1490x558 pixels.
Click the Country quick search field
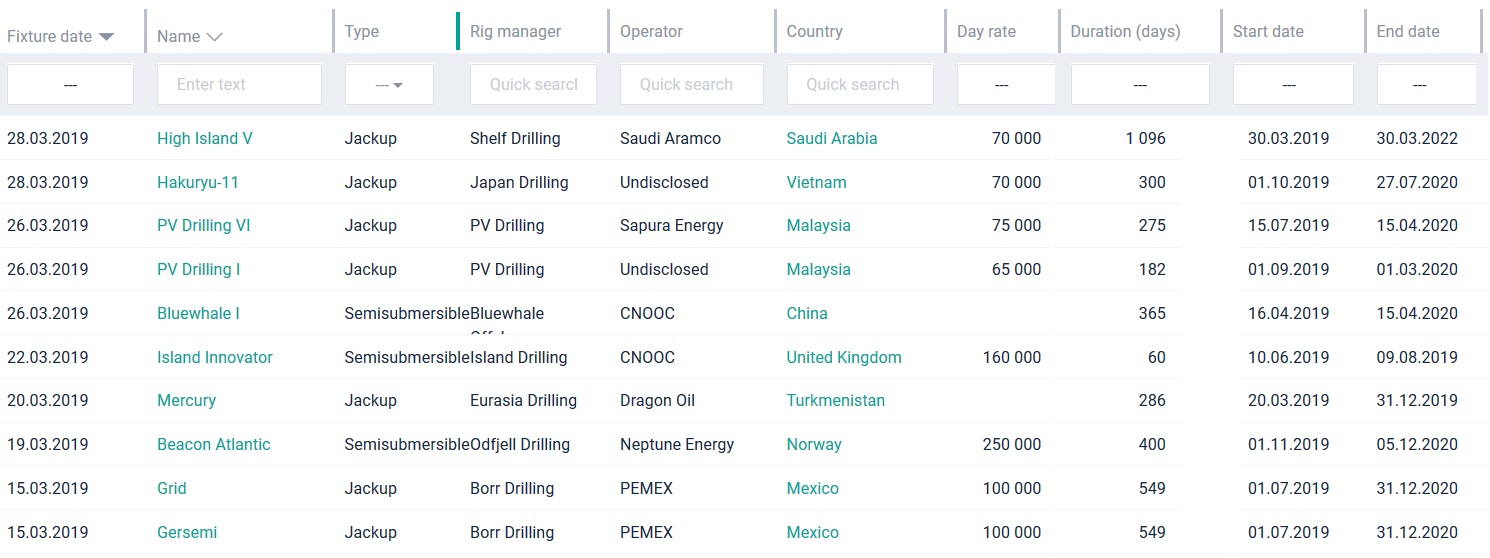pos(860,85)
